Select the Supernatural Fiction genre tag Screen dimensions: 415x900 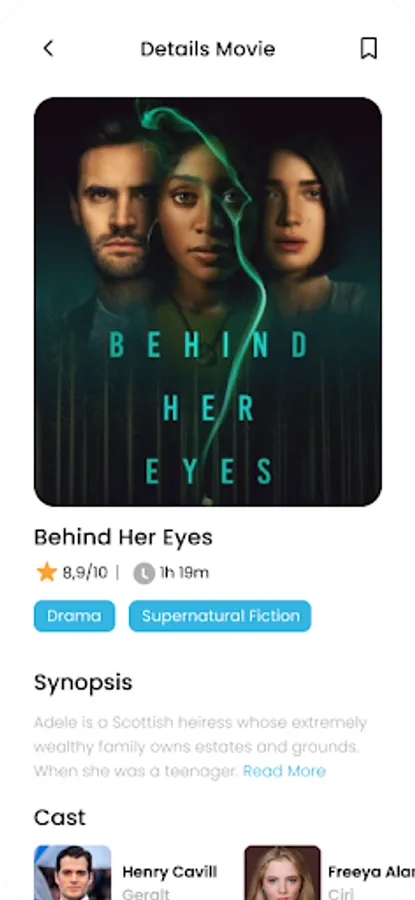pyautogui.click(x=220, y=616)
